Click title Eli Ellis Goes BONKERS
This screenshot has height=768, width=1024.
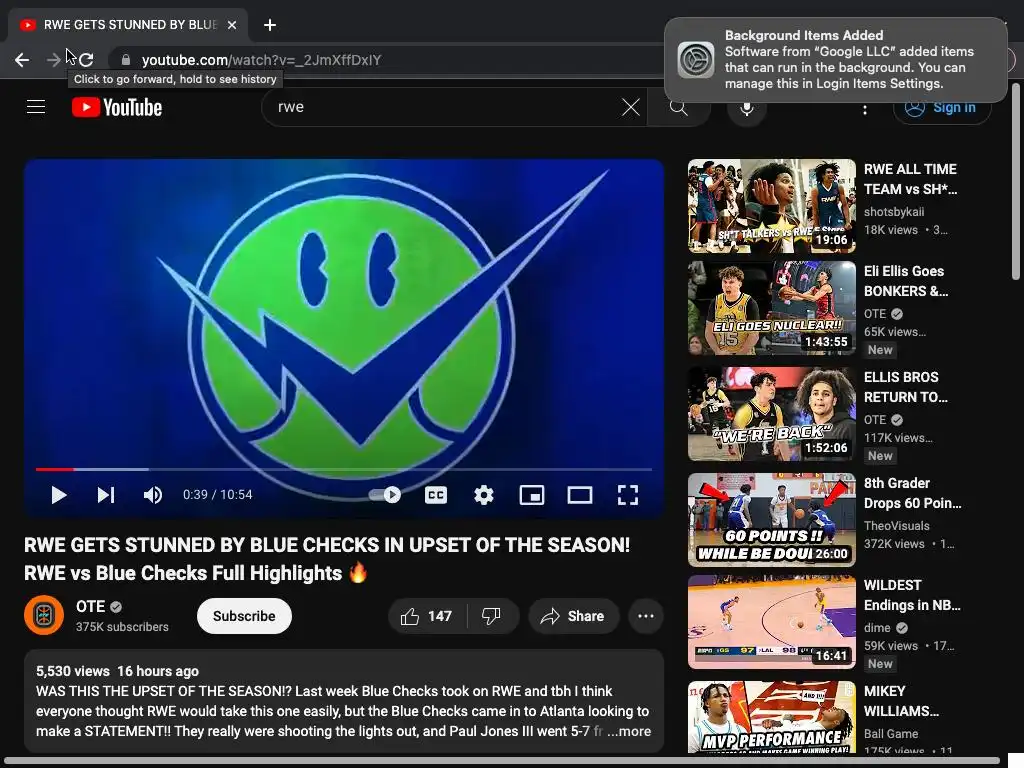(x=906, y=281)
